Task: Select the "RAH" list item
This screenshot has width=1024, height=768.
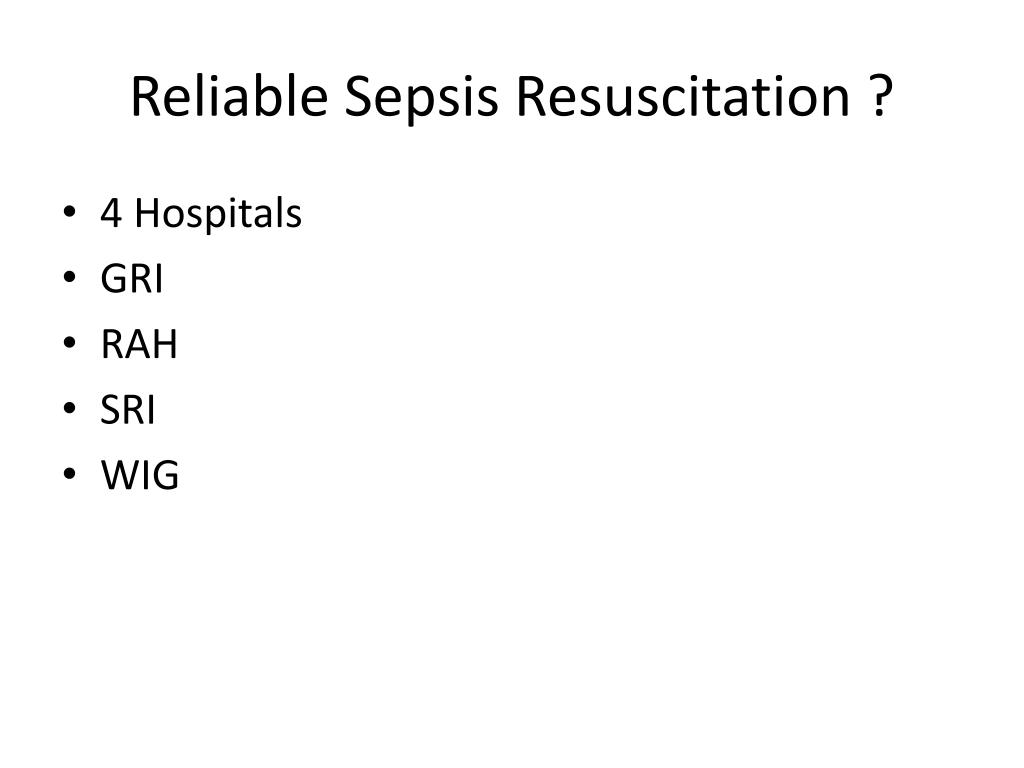Action: [139, 344]
